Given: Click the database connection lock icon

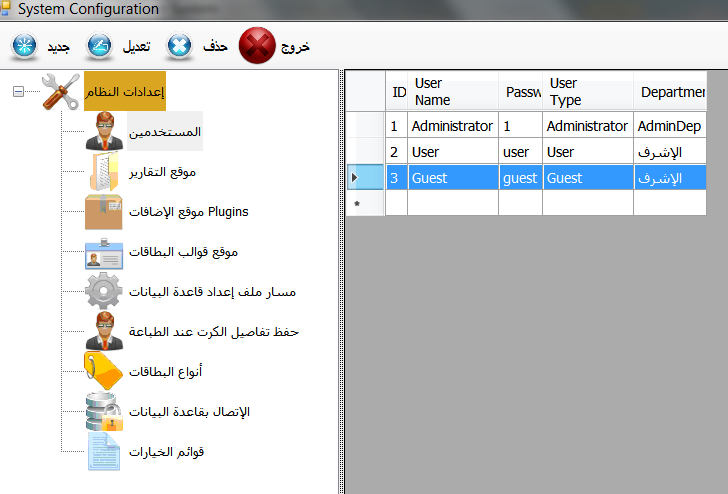Looking at the screenshot, I should (x=104, y=412).
